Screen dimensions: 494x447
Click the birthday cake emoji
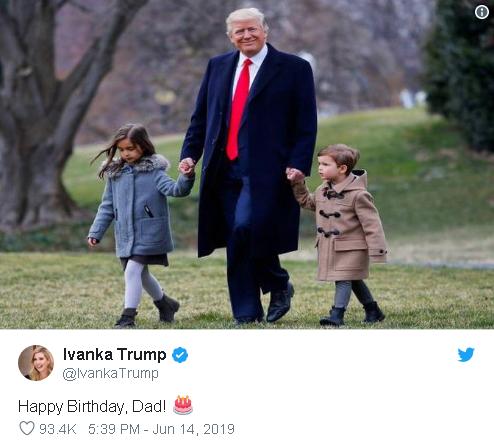pos(183,405)
